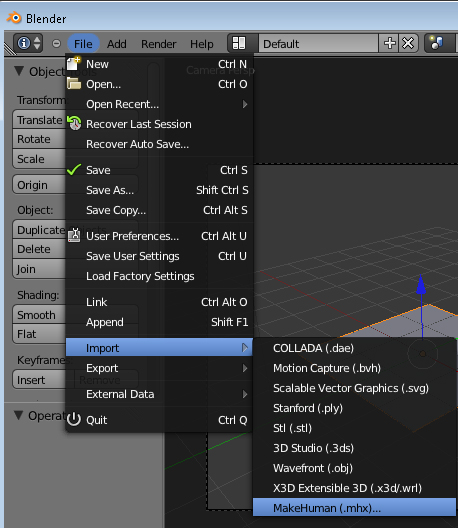Click the screen layout browse icon
This screenshot has height=528, width=458.
(239, 43)
